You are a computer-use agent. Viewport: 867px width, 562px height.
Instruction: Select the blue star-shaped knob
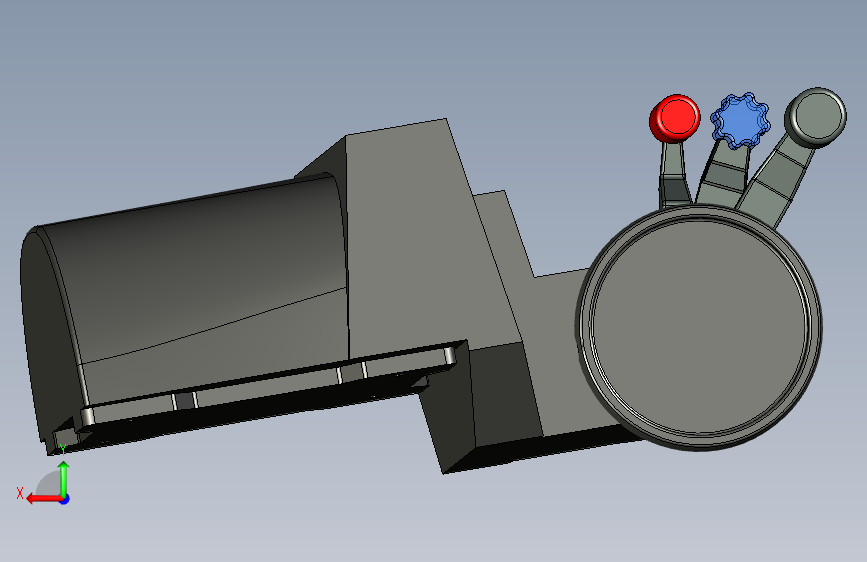pyautogui.click(x=740, y=121)
